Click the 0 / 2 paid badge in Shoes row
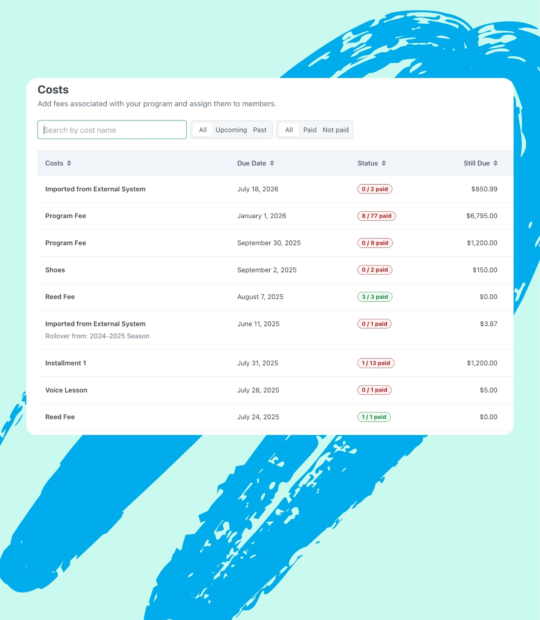Viewport: 540px width, 620px height. [x=375, y=270]
